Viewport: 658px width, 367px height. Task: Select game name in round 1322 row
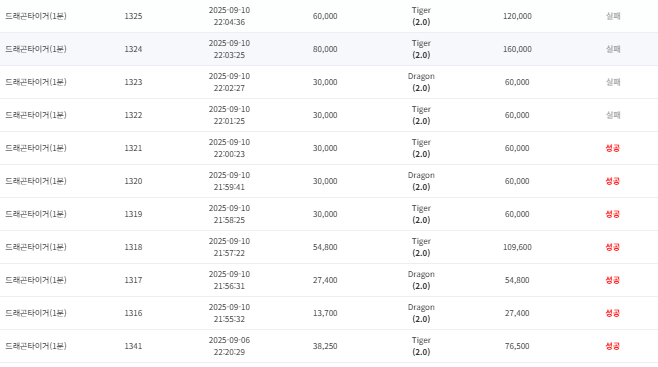pyautogui.click(x=36, y=115)
